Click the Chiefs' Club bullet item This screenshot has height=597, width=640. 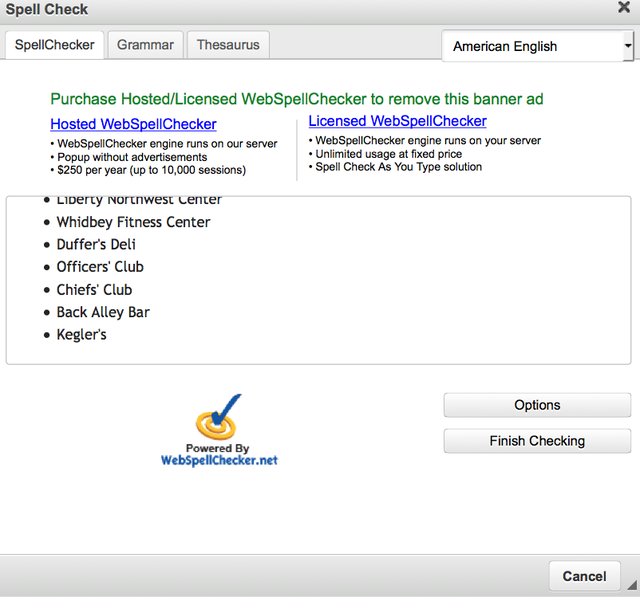point(94,290)
